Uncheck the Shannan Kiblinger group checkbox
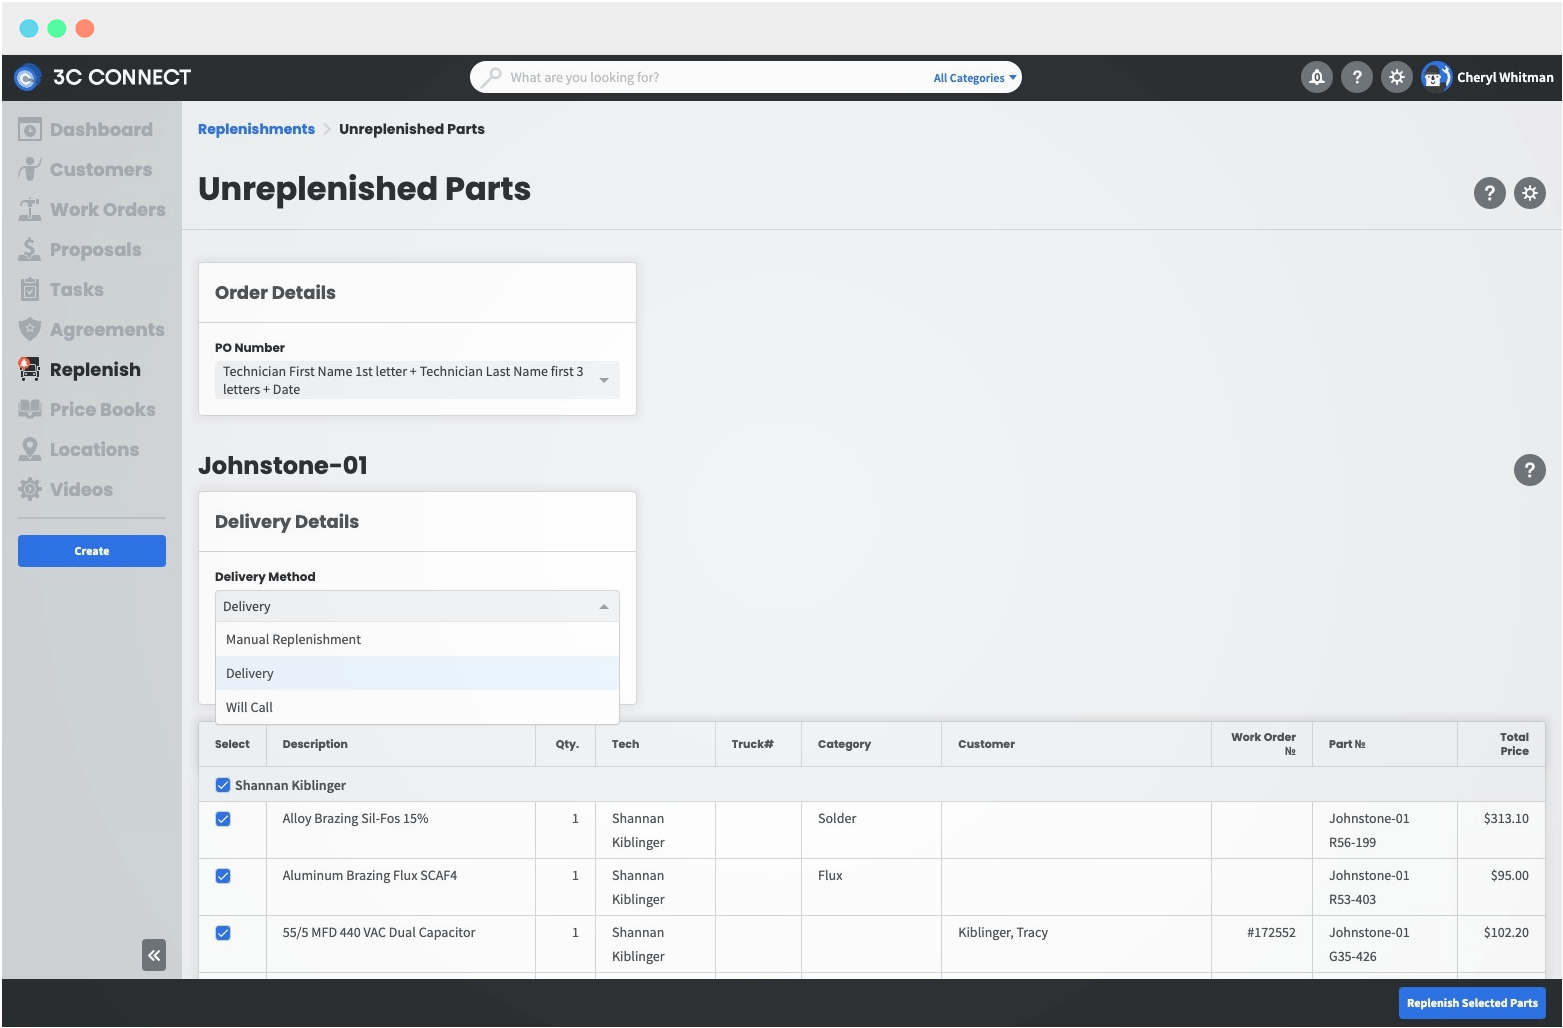1563x1028 pixels. [222, 785]
